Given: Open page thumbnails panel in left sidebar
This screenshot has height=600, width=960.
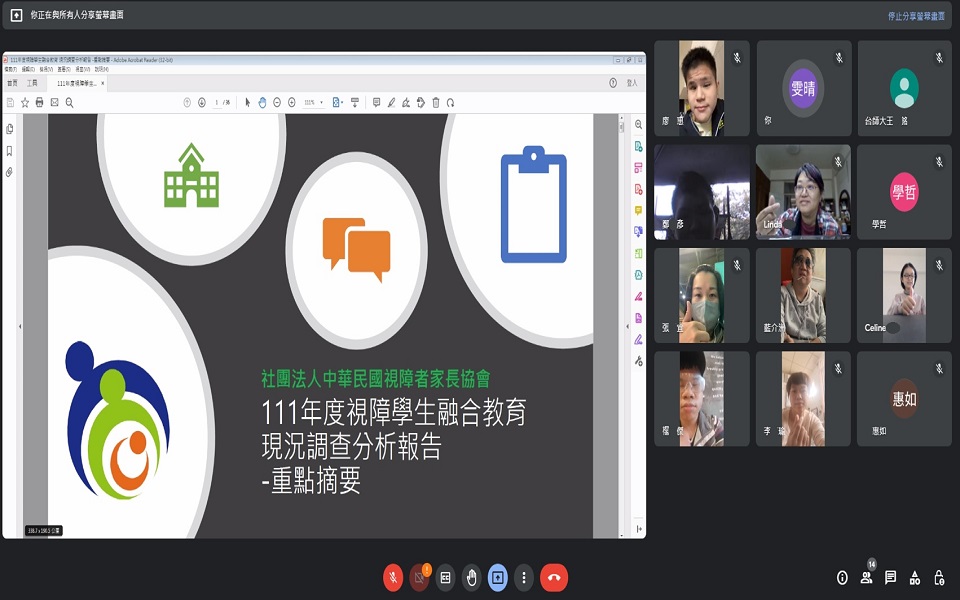Looking at the screenshot, I should pyautogui.click(x=10, y=129).
